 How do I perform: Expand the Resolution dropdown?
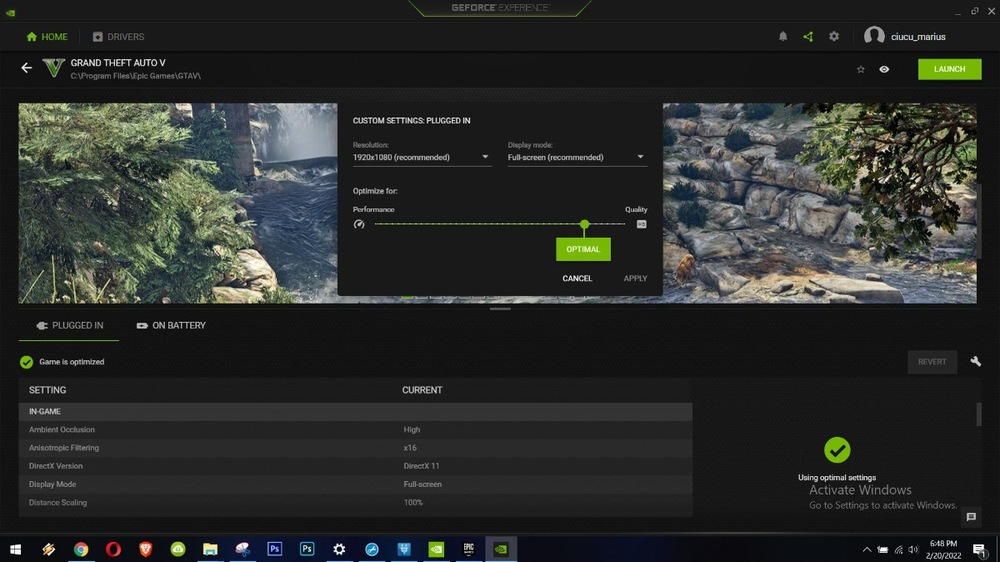[422, 157]
